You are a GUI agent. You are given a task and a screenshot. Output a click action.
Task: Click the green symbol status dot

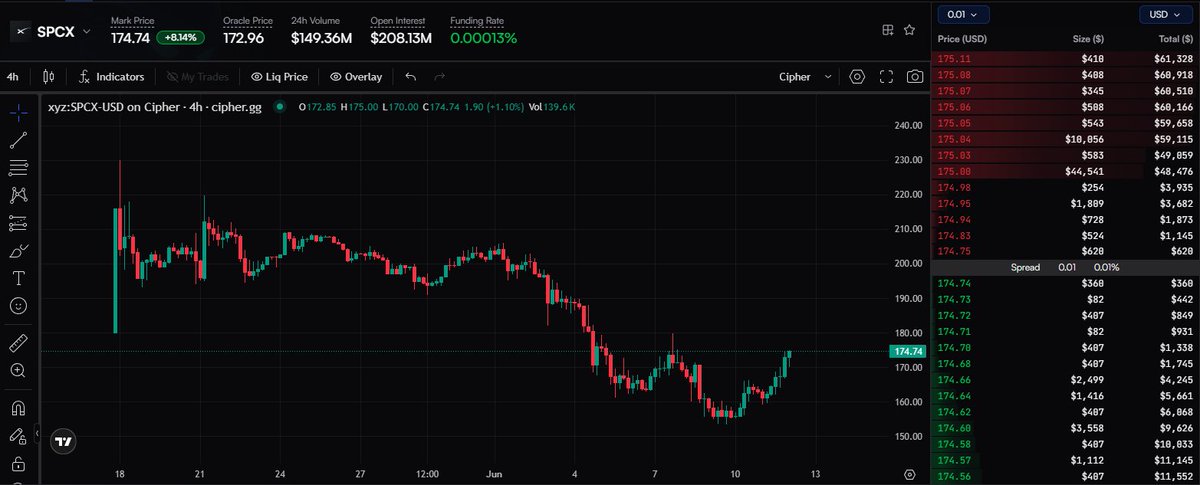tap(280, 106)
